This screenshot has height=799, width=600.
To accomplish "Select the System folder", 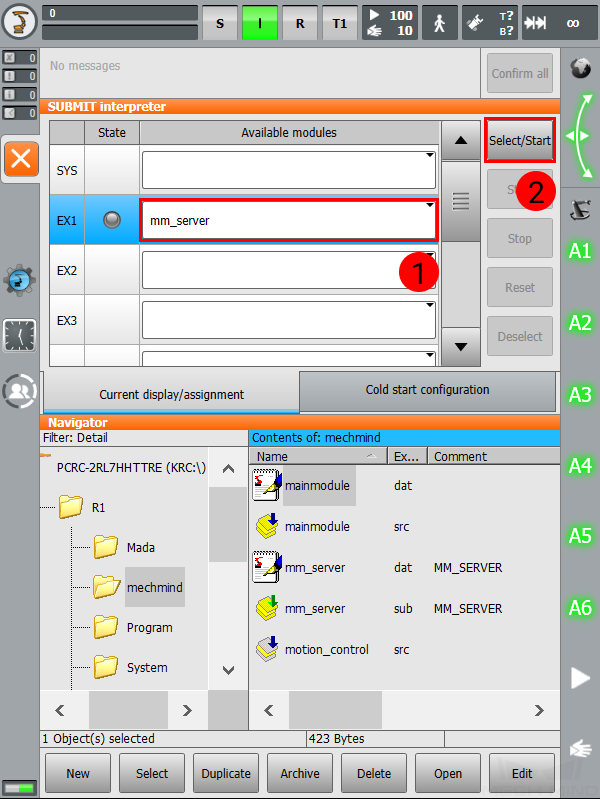I will 131,668.
